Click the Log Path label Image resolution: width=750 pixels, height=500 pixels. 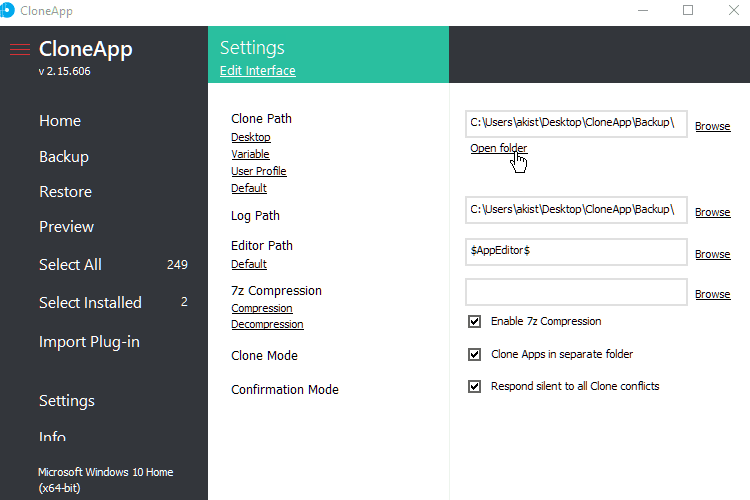click(255, 216)
